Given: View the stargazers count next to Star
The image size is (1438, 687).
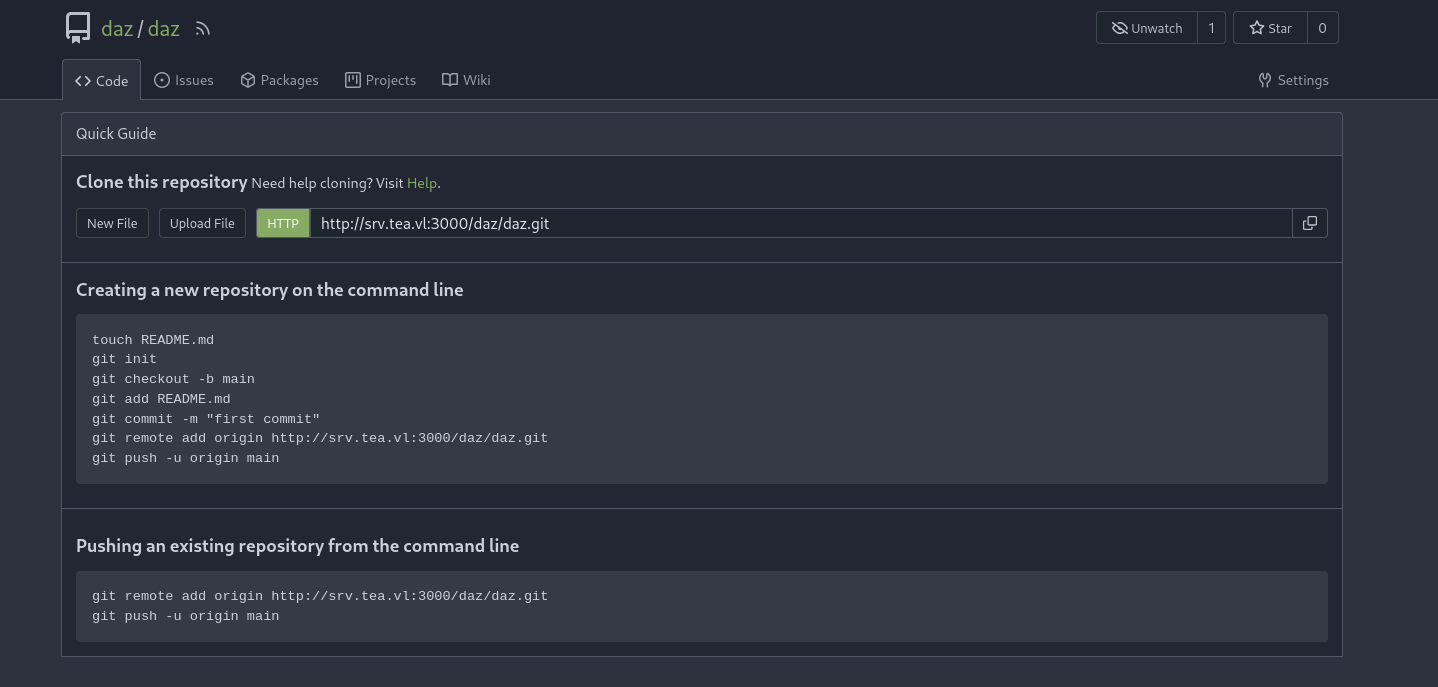Looking at the screenshot, I should click(x=1322, y=28).
